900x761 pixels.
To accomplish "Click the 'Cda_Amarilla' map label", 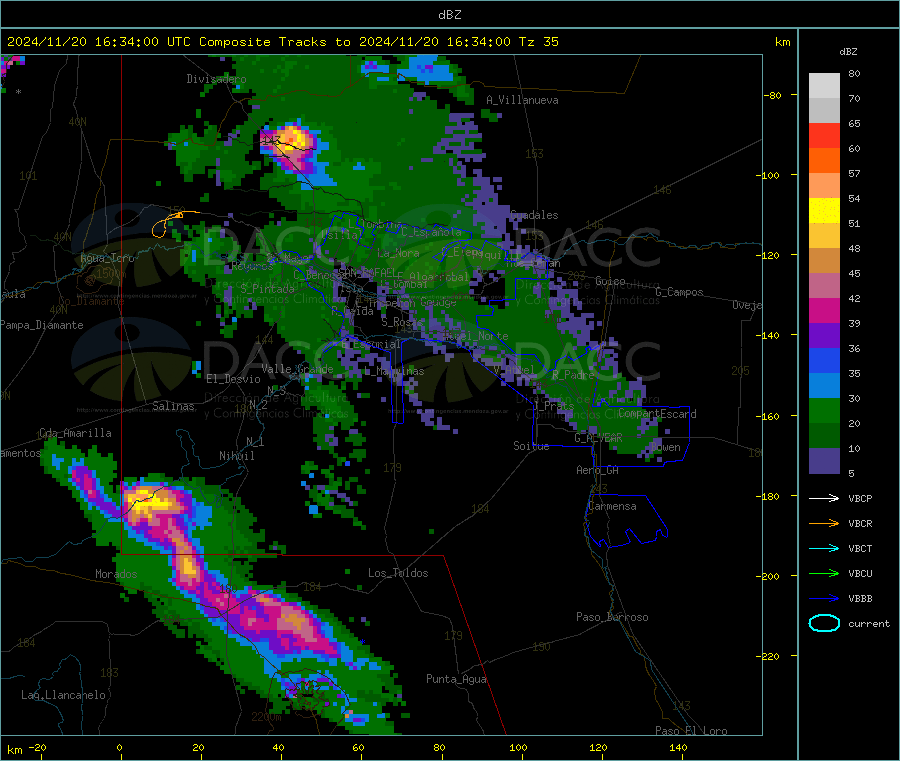I will click(75, 433).
